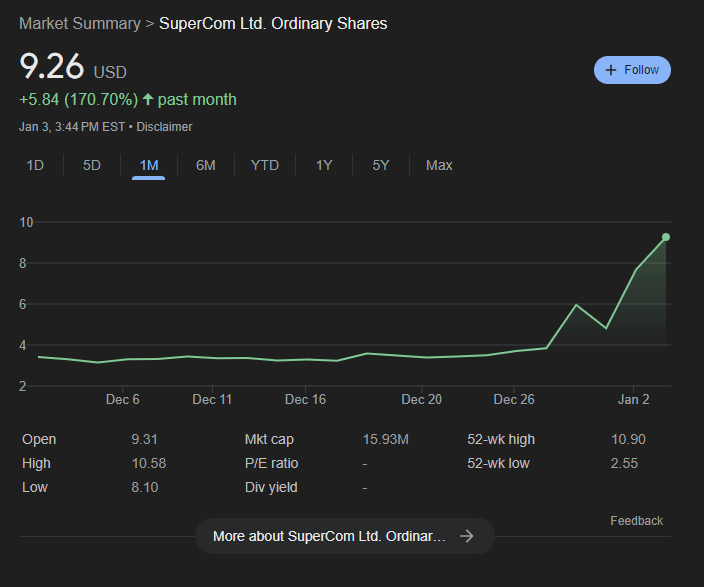The width and height of the screenshot is (704, 587).
Task: Open More about SuperCom Ltd. button
Action: [345, 536]
